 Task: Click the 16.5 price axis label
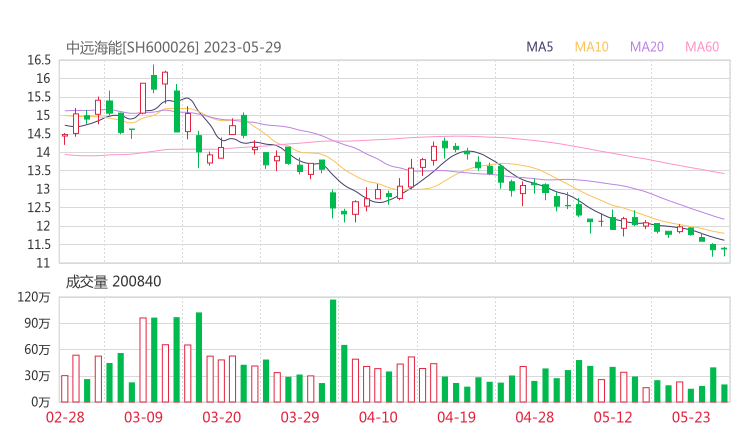[x=39, y=60]
